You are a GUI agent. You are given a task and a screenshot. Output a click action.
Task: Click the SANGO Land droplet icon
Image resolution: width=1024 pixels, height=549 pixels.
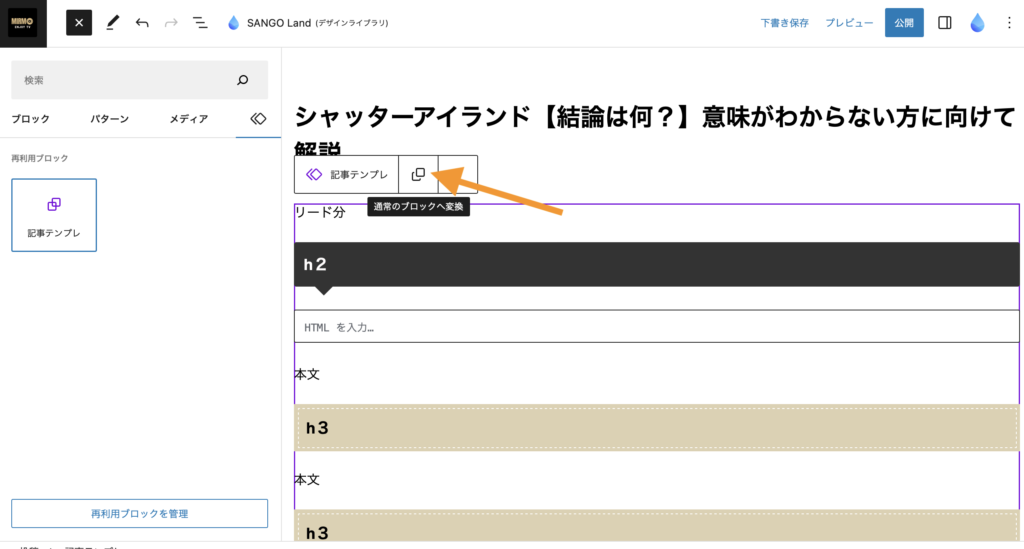(x=234, y=23)
